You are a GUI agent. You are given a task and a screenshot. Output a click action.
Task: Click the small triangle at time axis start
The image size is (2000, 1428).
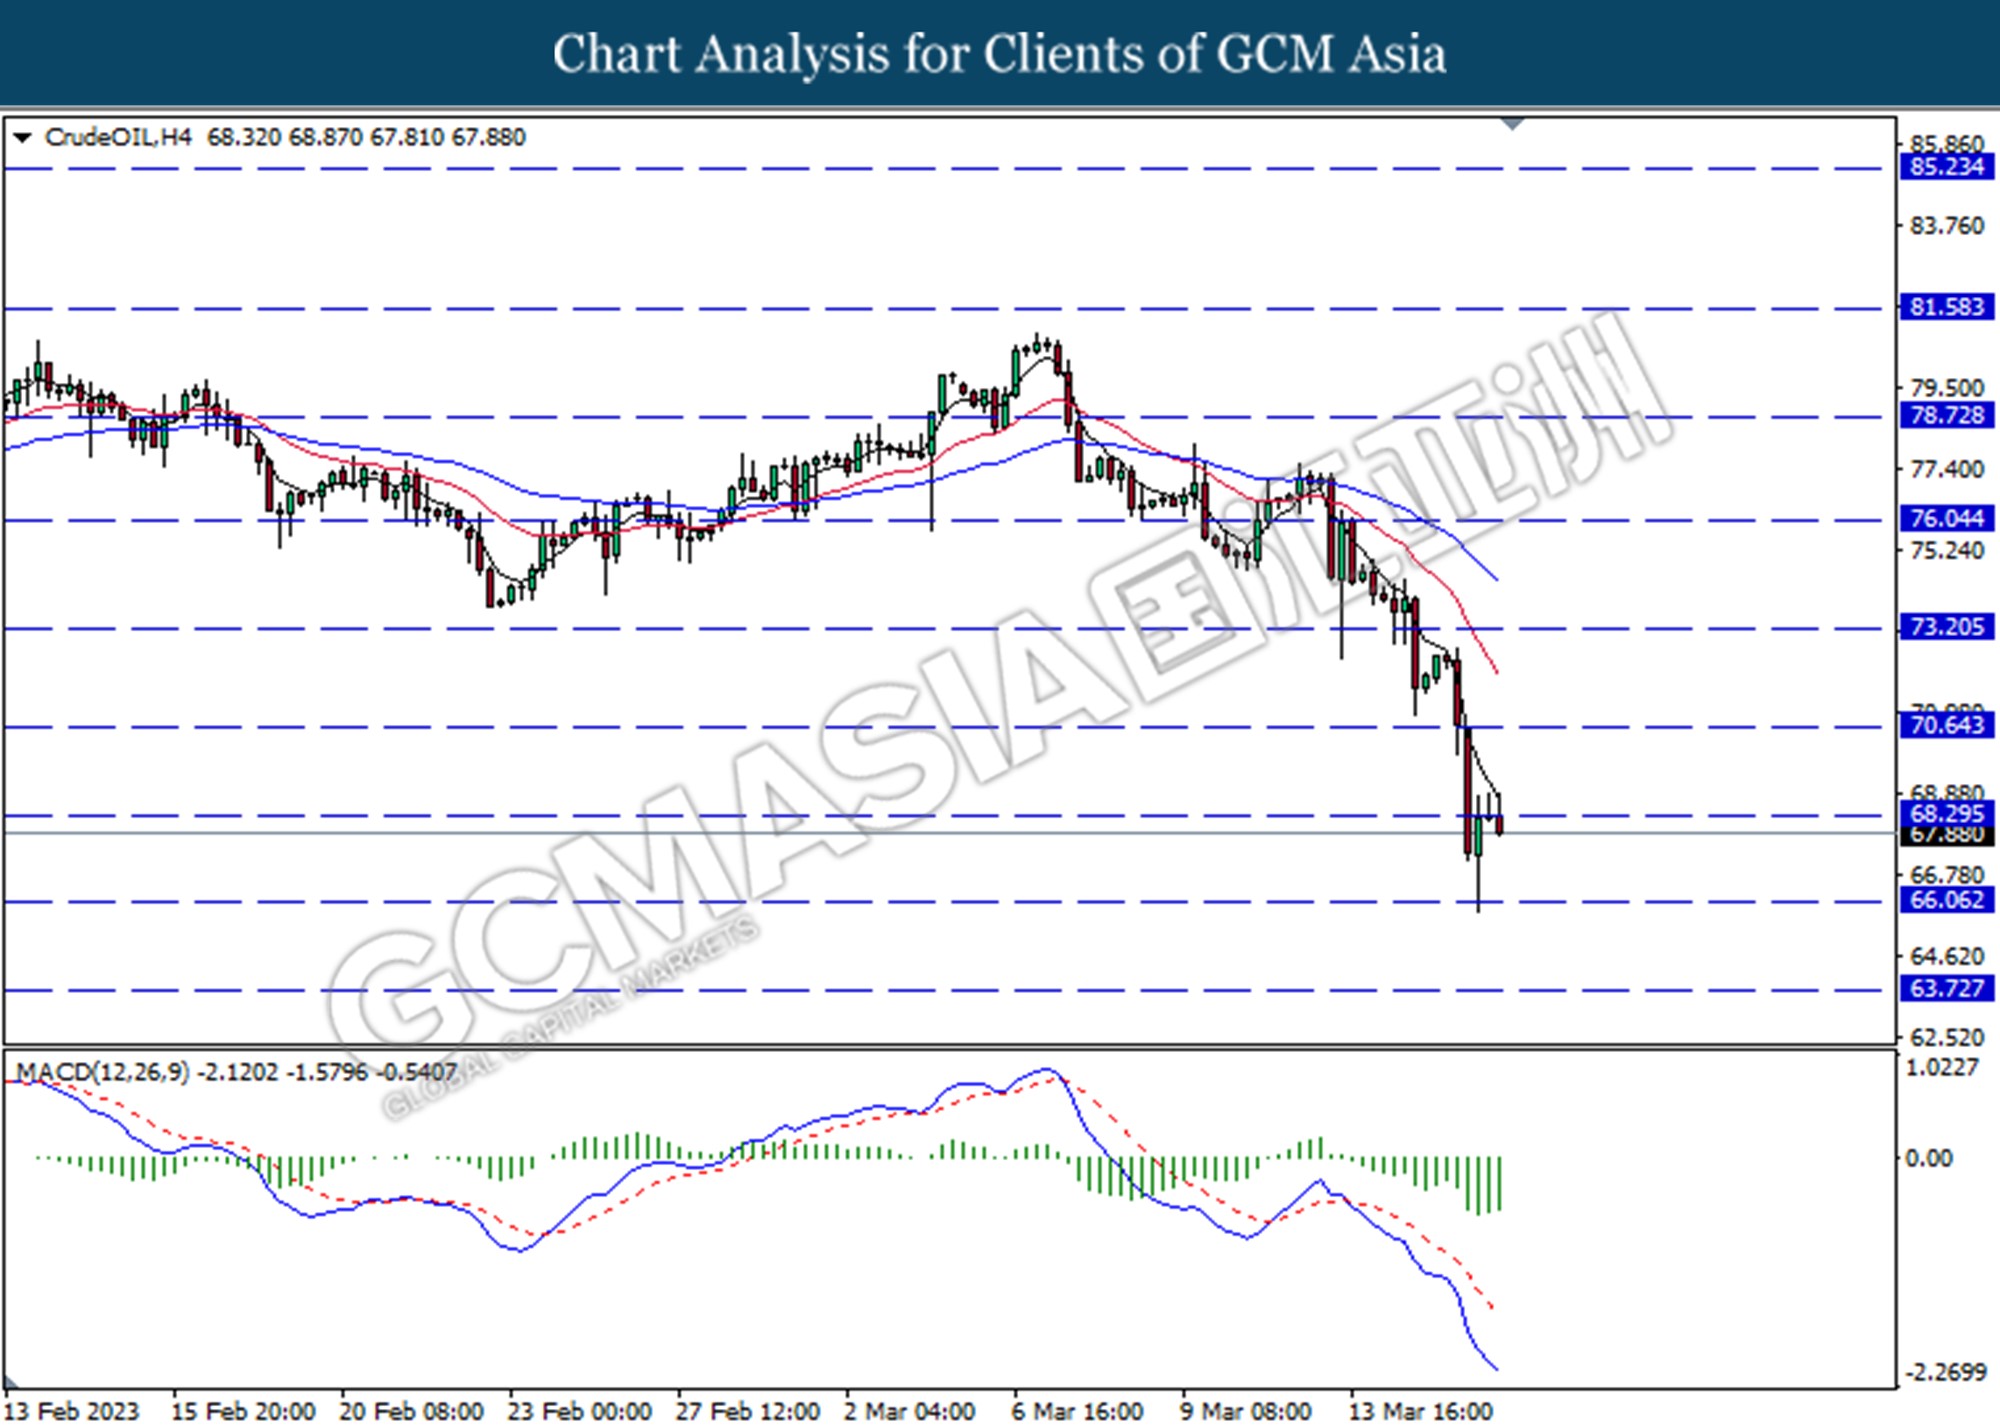tap(10, 1386)
